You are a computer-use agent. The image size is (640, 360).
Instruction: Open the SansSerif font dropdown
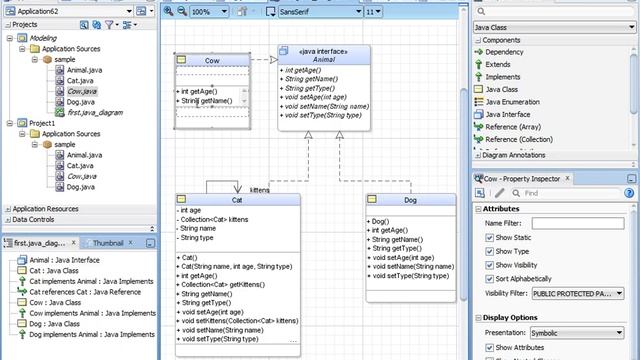(358, 12)
